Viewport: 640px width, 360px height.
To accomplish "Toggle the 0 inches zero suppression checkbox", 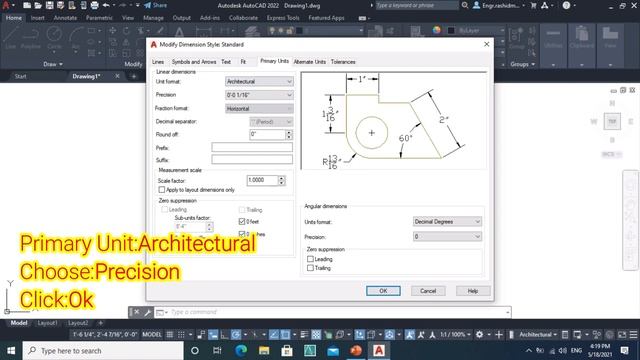I will click(x=242, y=234).
